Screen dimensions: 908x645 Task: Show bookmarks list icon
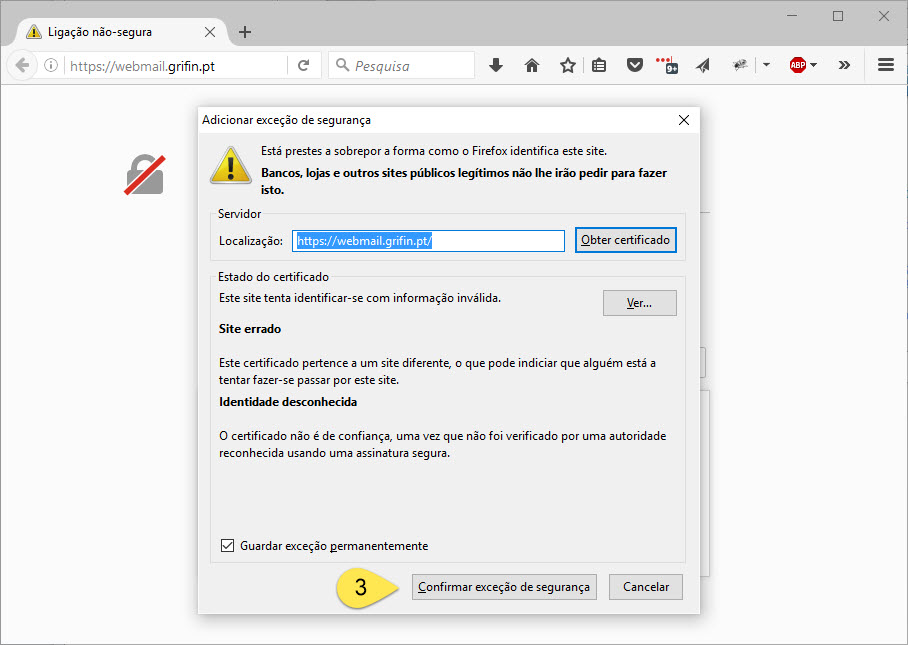[599, 65]
